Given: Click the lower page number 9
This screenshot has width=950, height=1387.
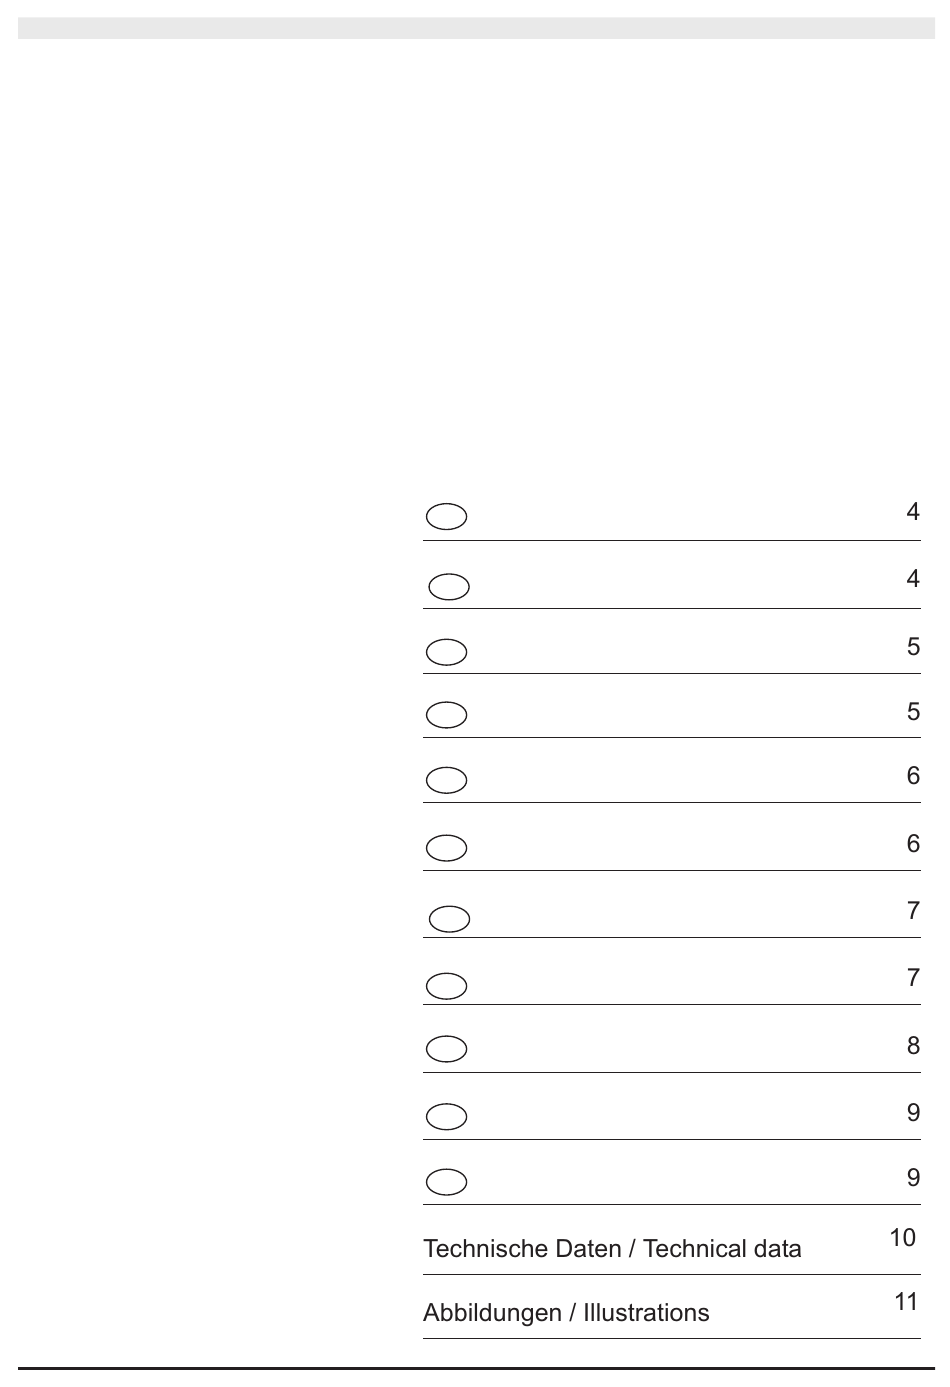Looking at the screenshot, I should tap(913, 1178).
